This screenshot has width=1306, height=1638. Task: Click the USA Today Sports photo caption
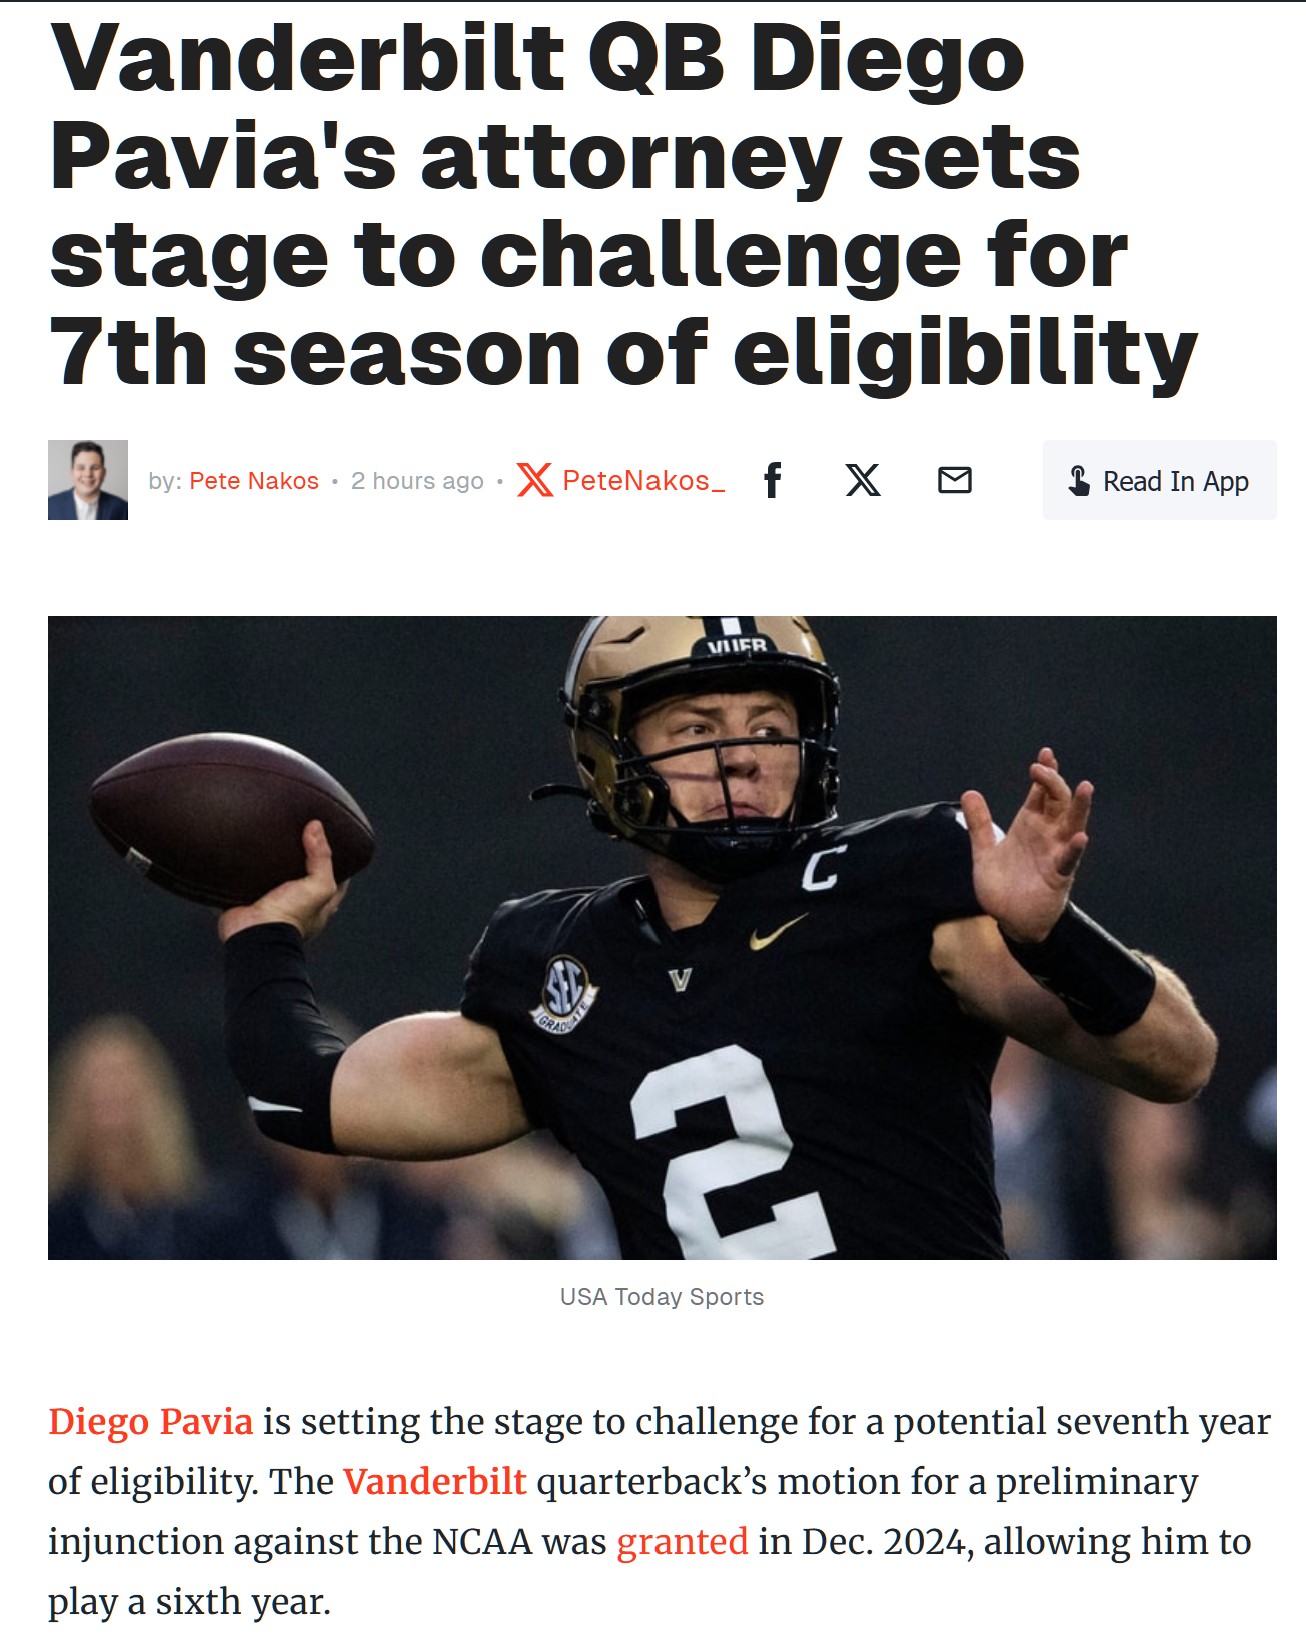coord(662,1297)
